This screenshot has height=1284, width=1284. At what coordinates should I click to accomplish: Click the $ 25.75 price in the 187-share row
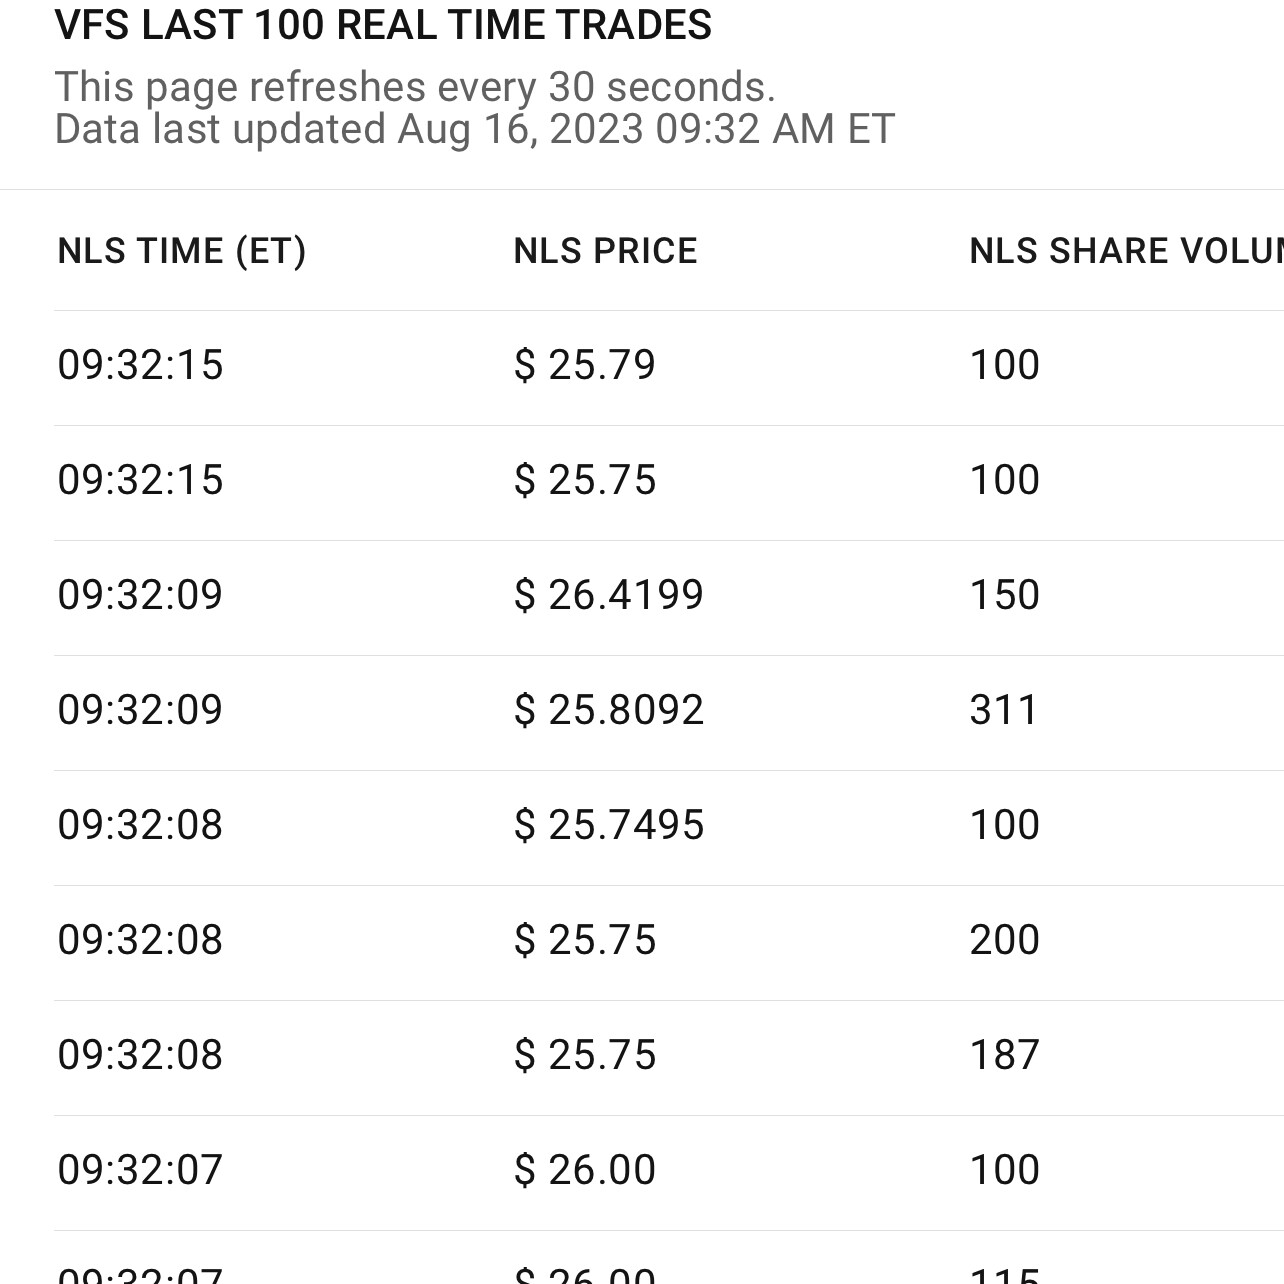pyautogui.click(x=585, y=1055)
